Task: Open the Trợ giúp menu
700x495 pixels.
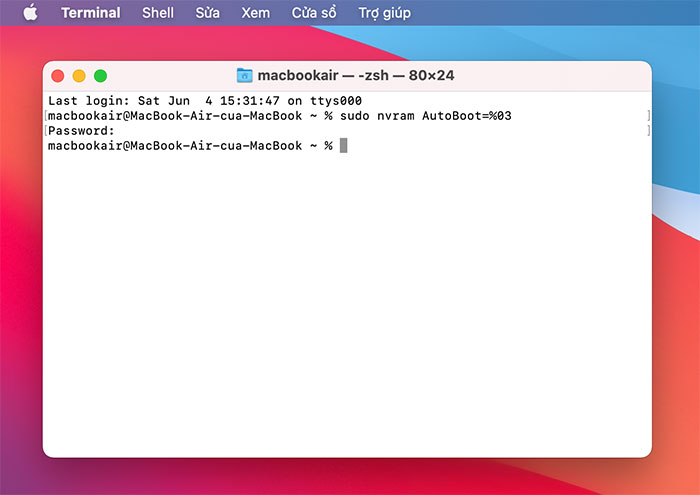Action: tap(384, 13)
